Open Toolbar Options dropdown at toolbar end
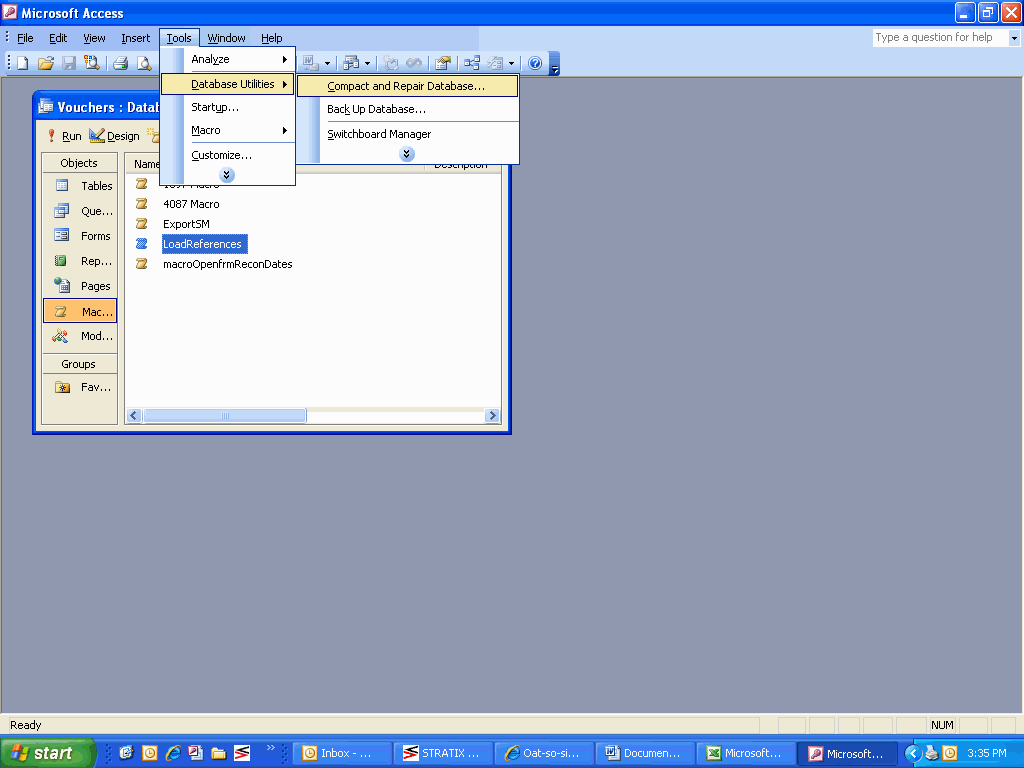 click(x=554, y=64)
